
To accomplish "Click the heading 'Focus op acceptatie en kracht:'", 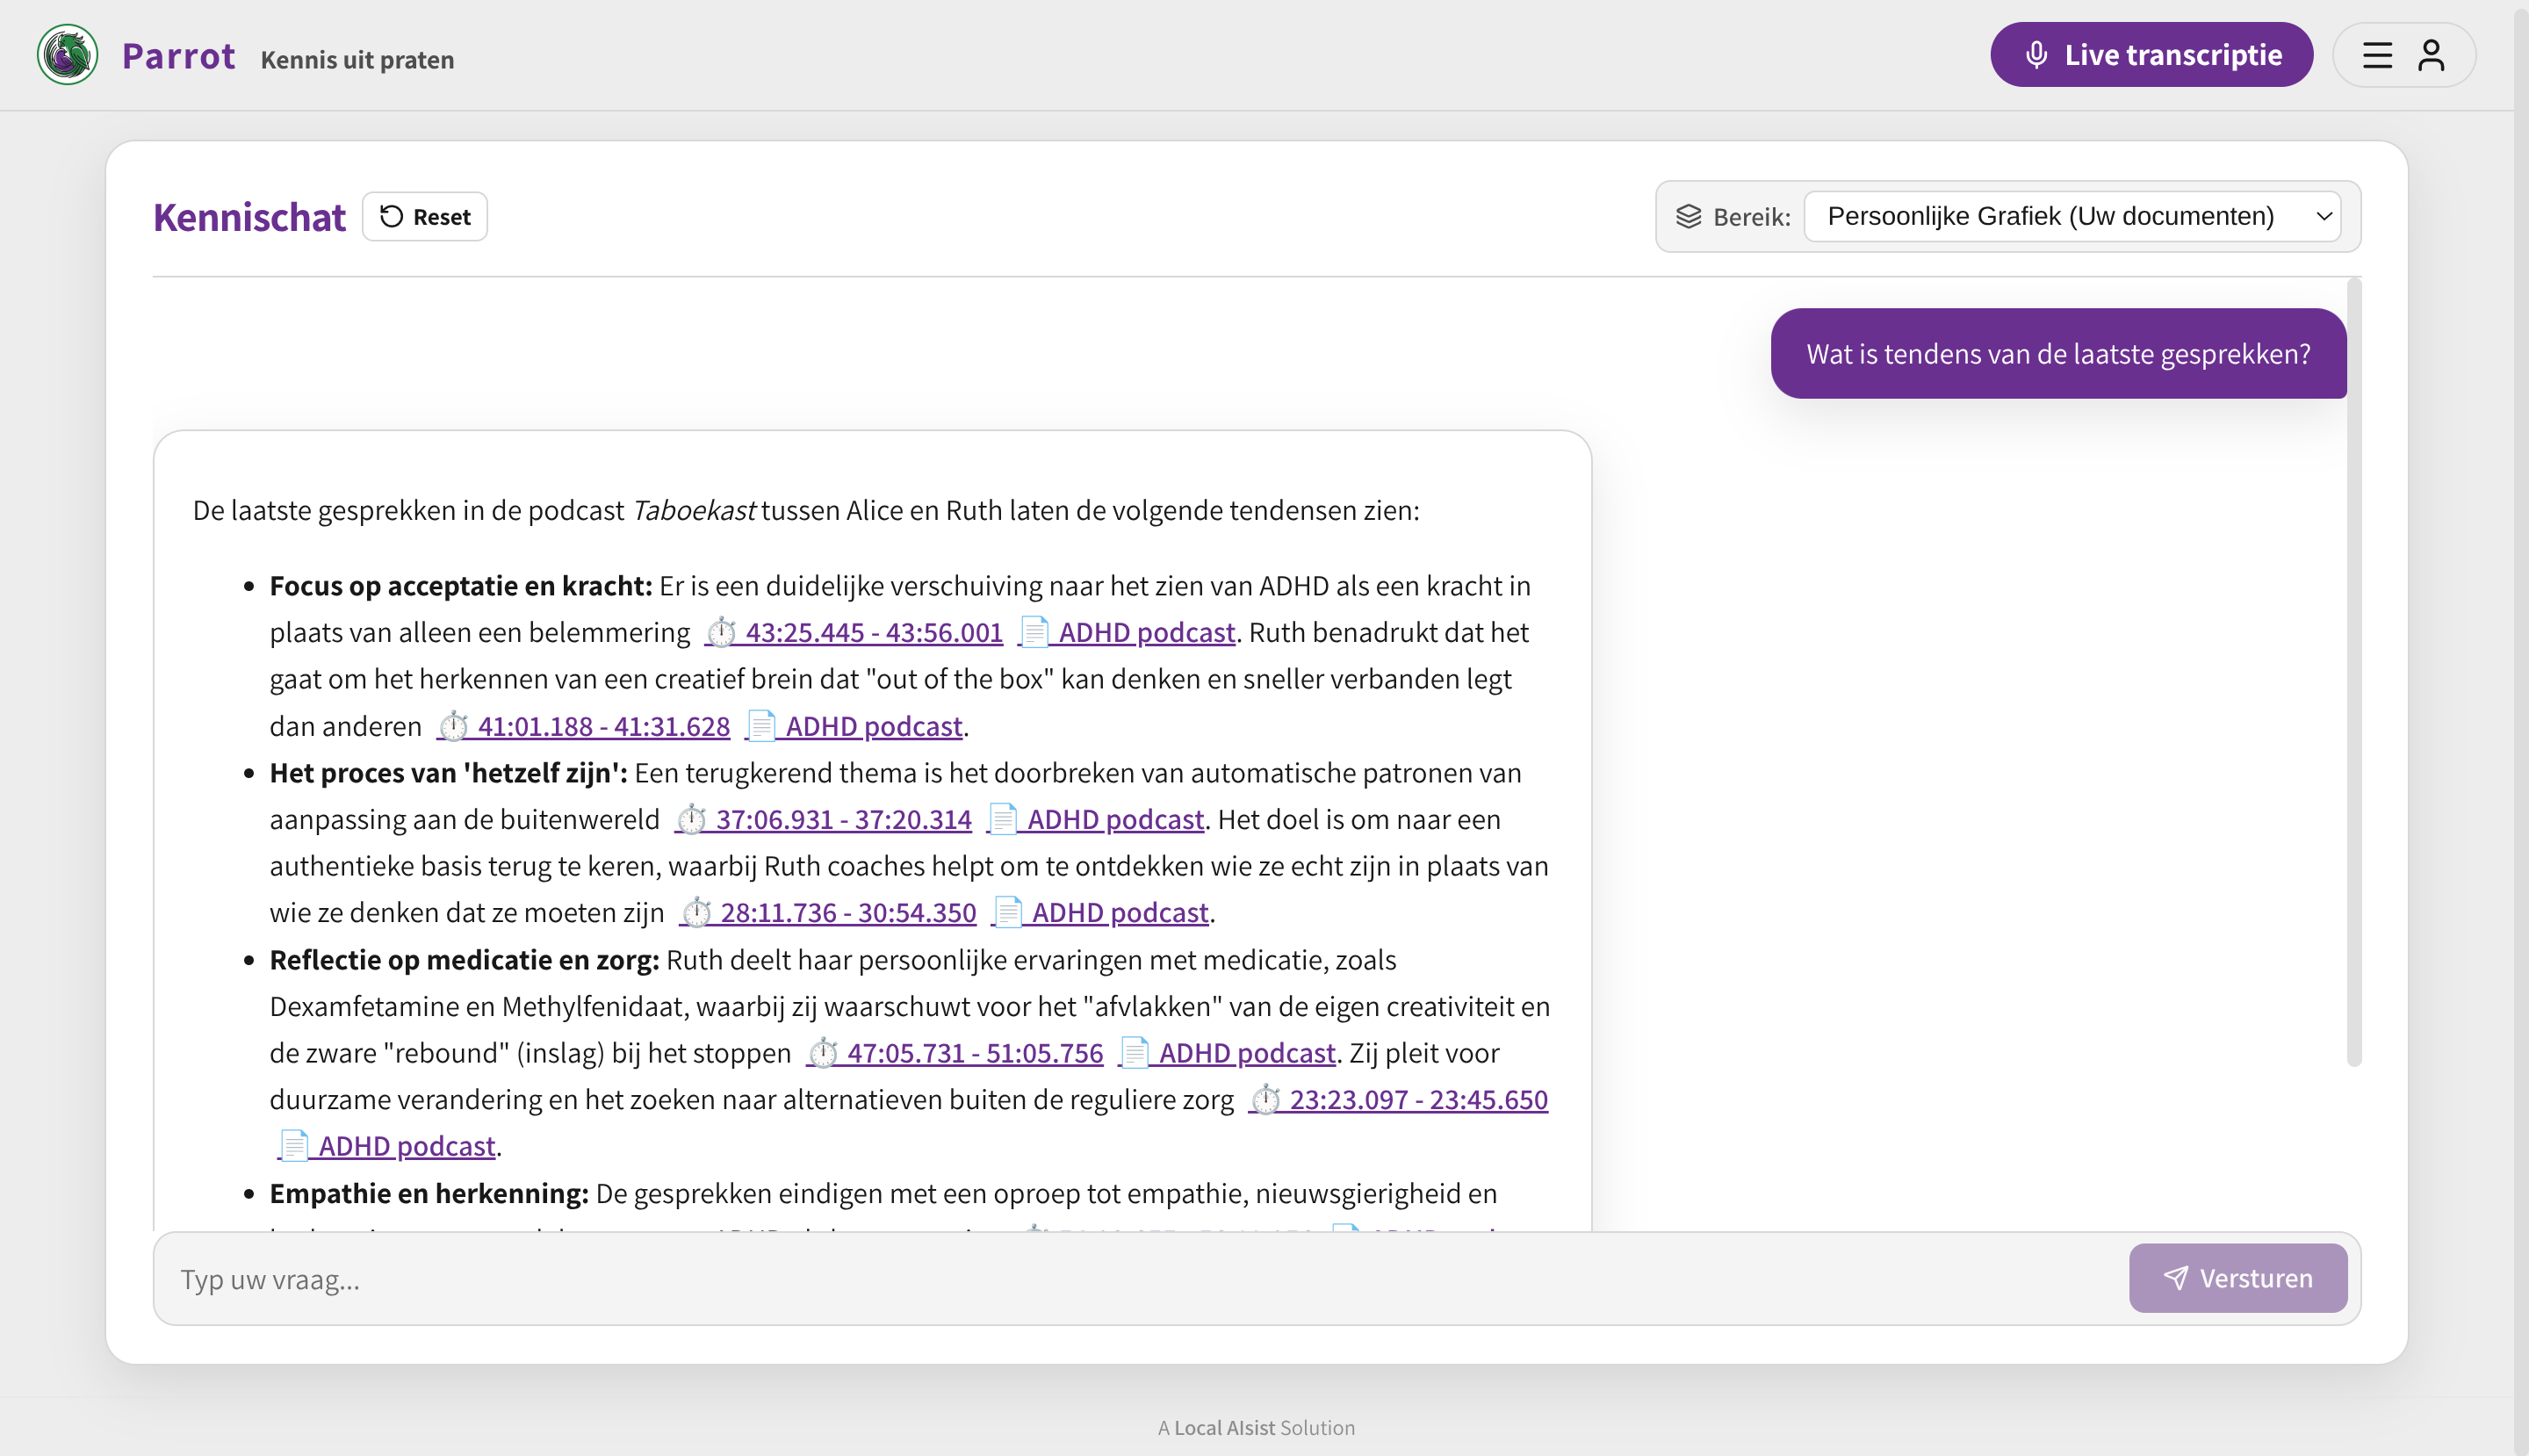I will coord(461,586).
